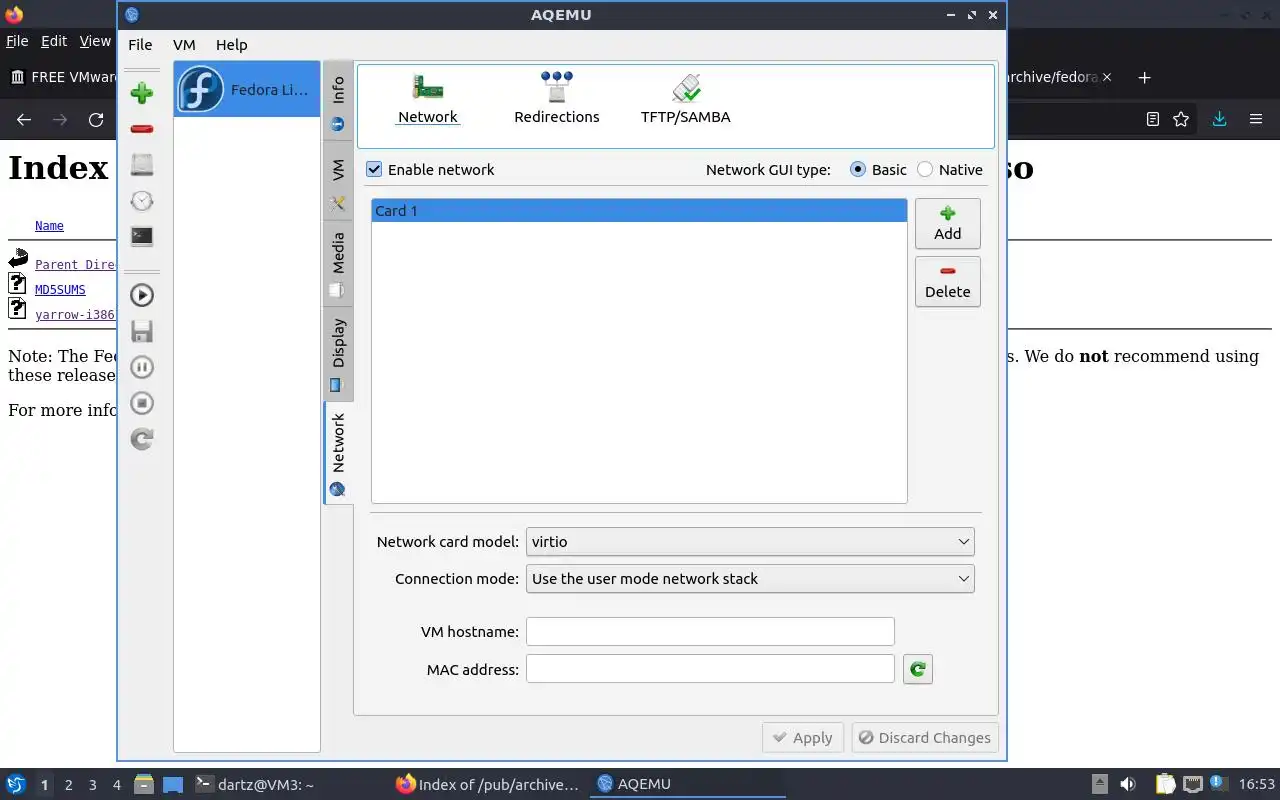Switch to the Display vertical tab

coord(338,353)
